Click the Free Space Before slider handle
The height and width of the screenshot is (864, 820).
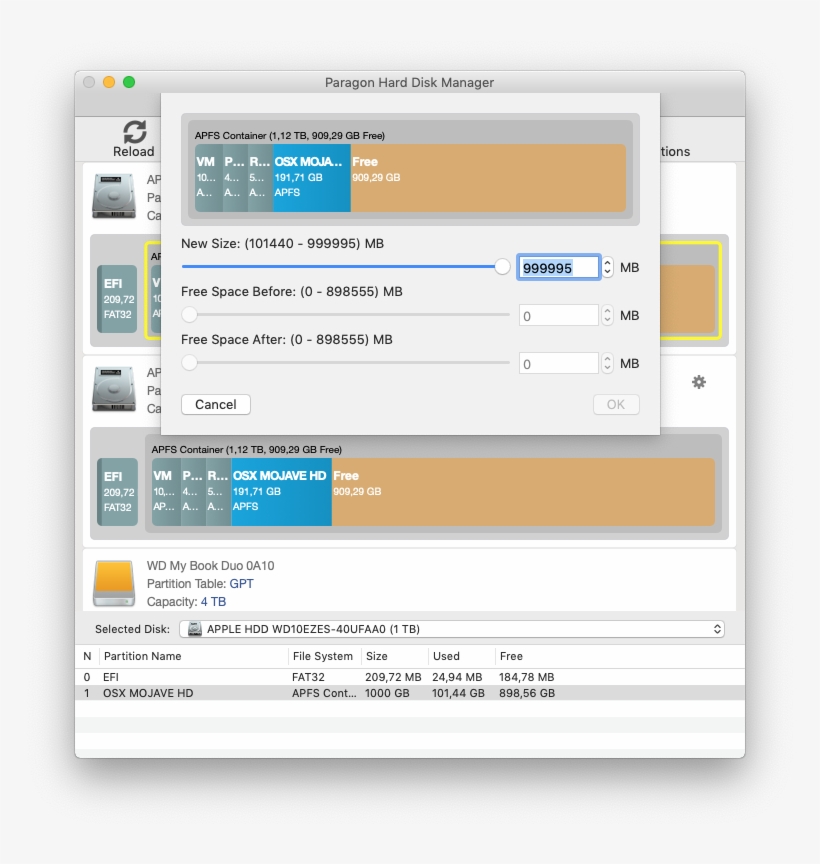190,315
